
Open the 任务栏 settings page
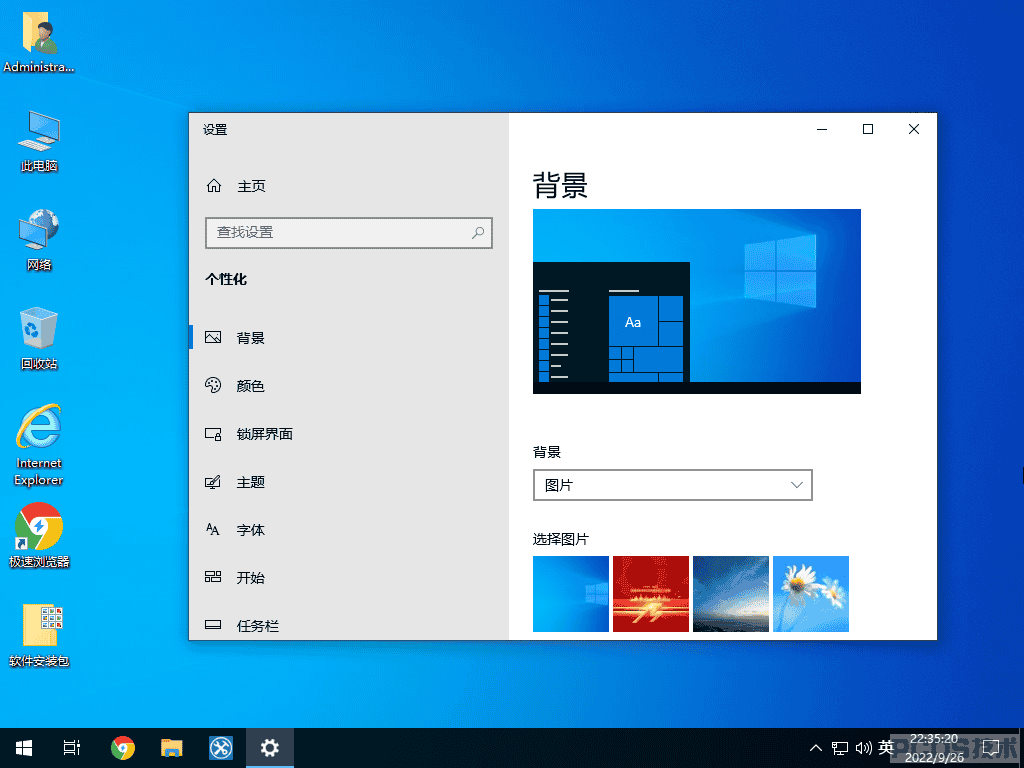click(349, 625)
